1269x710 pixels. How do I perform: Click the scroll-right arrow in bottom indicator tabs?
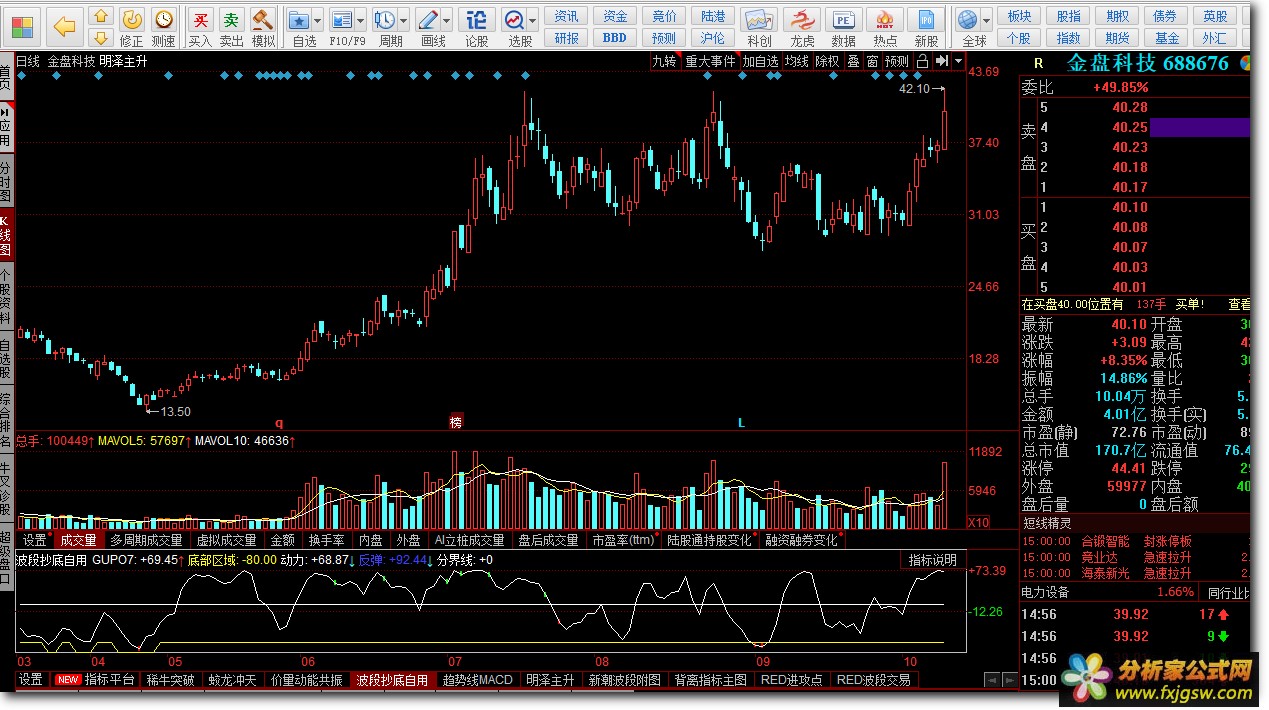1011,680
